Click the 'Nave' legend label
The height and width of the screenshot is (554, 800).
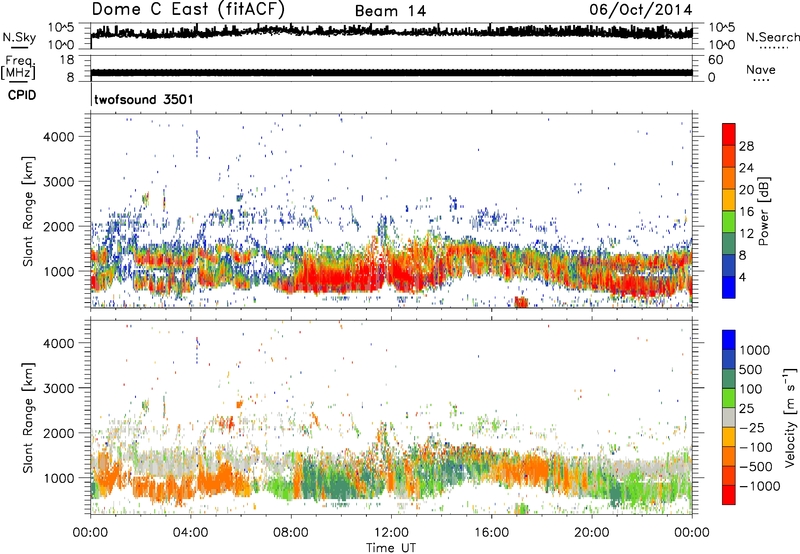pyautogui.click(x=761, y=69)
